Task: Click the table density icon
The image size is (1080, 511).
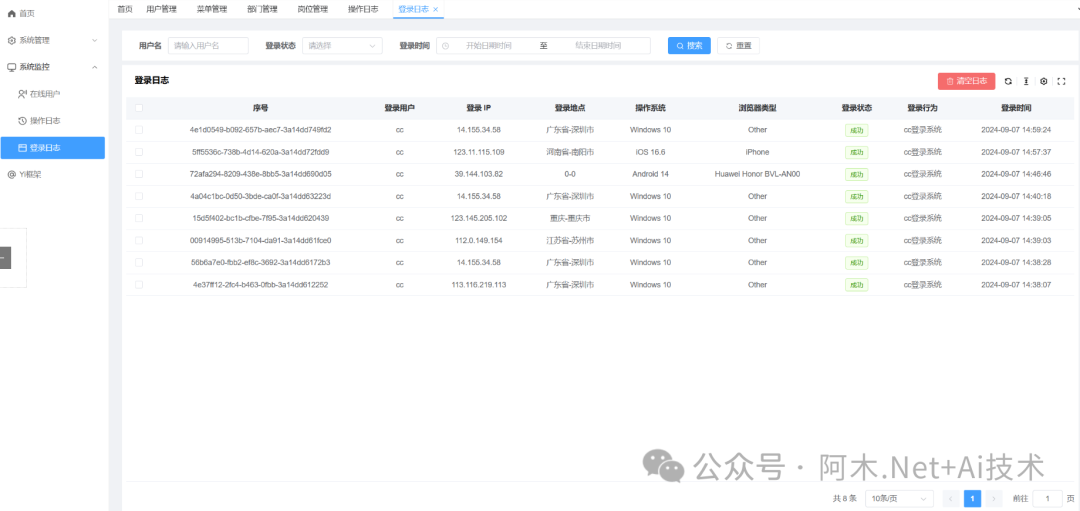Action: (x=1026, y=81)
